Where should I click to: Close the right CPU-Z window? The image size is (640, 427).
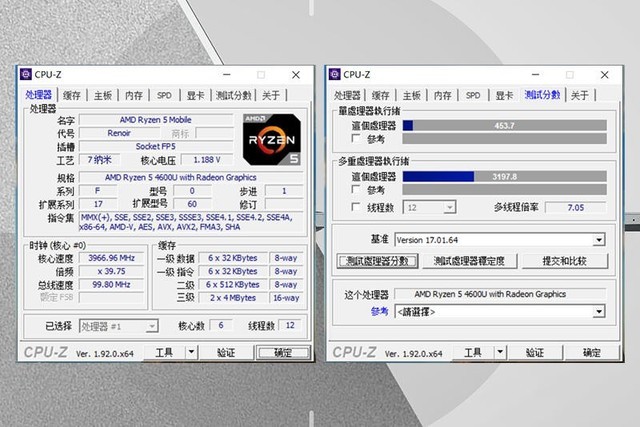(x=604, y=75)
